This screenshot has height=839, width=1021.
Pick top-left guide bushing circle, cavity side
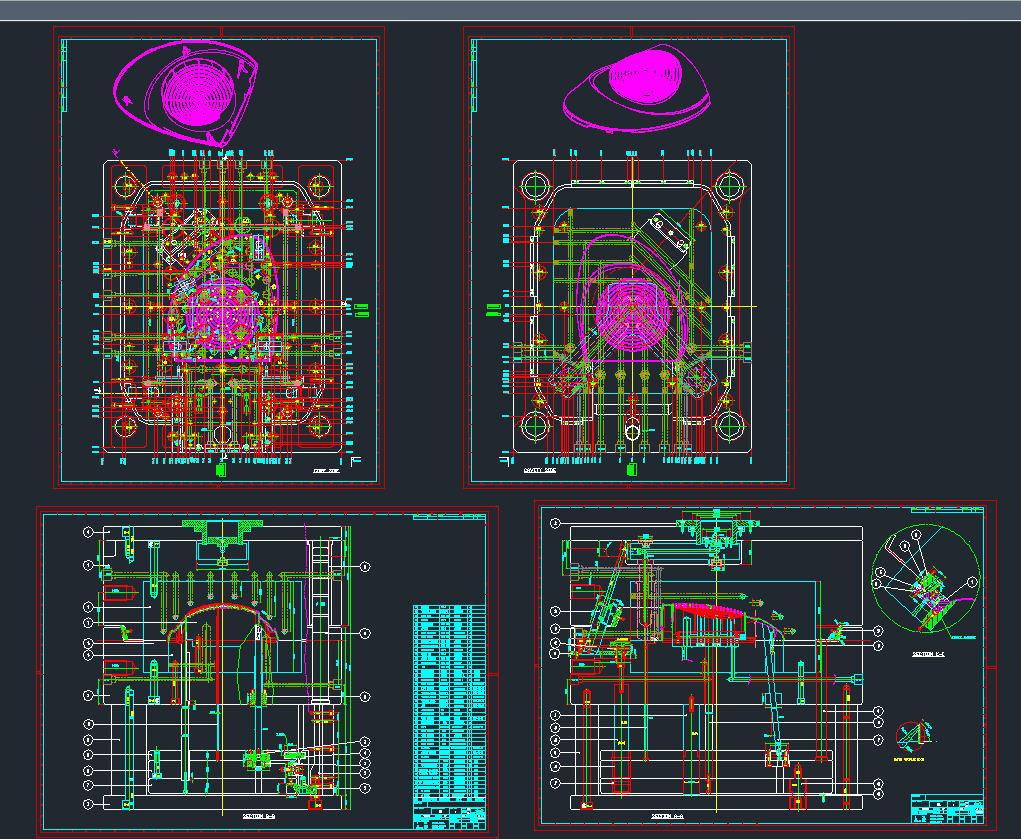pyautogui.click(x=536, y=186)
